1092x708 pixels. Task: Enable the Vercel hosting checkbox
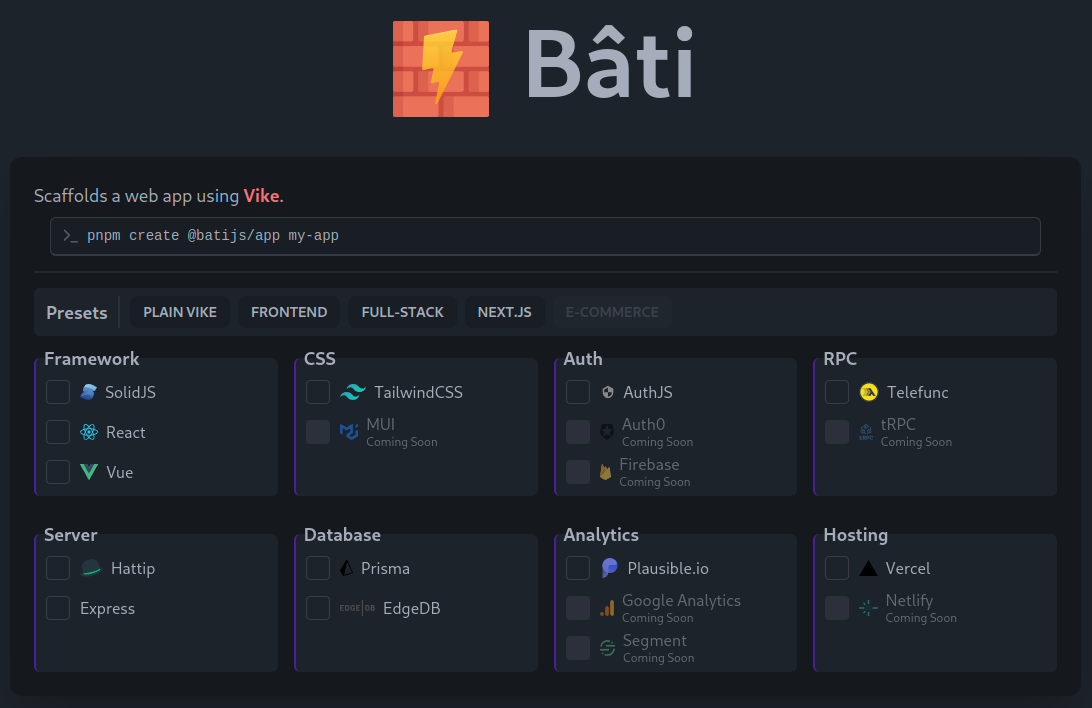pyautogui.click(x=837, y=568)
